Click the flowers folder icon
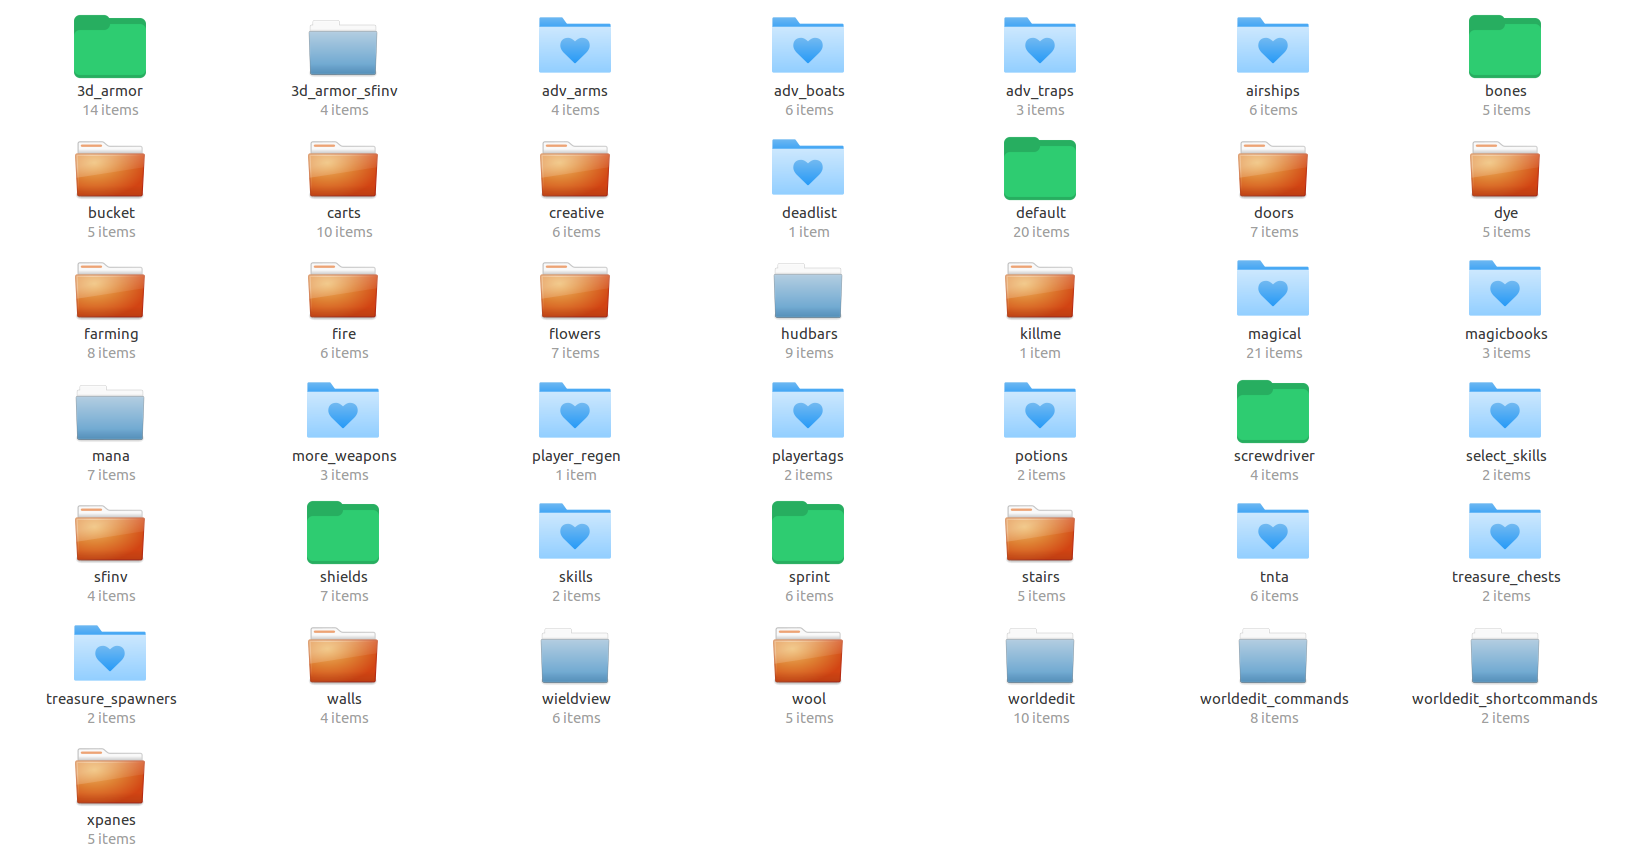The height and width of the screenshot is (862, 1633). (575, 290)
